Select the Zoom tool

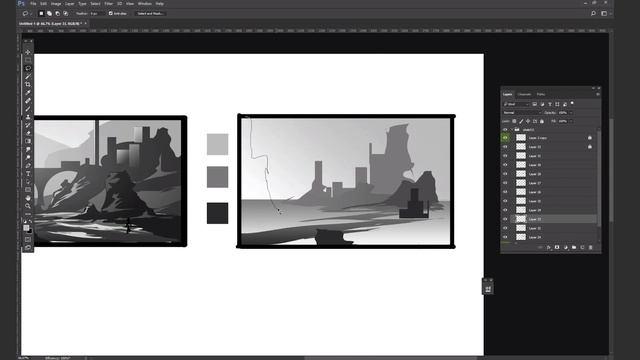(28, 206)
